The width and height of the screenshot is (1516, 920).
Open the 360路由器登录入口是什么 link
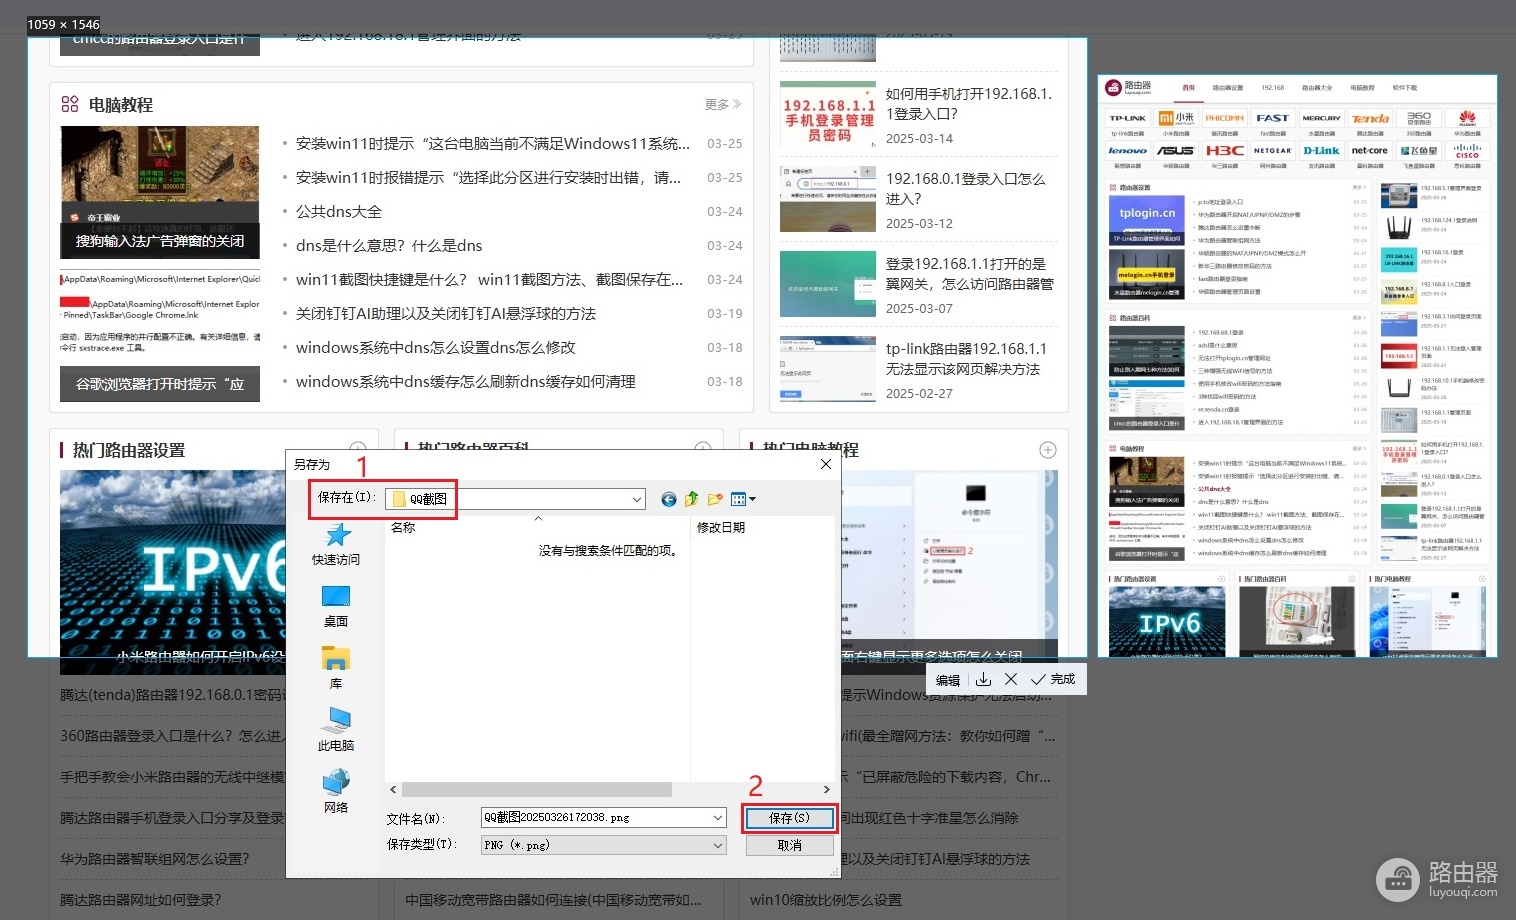(x=172, y=736)
